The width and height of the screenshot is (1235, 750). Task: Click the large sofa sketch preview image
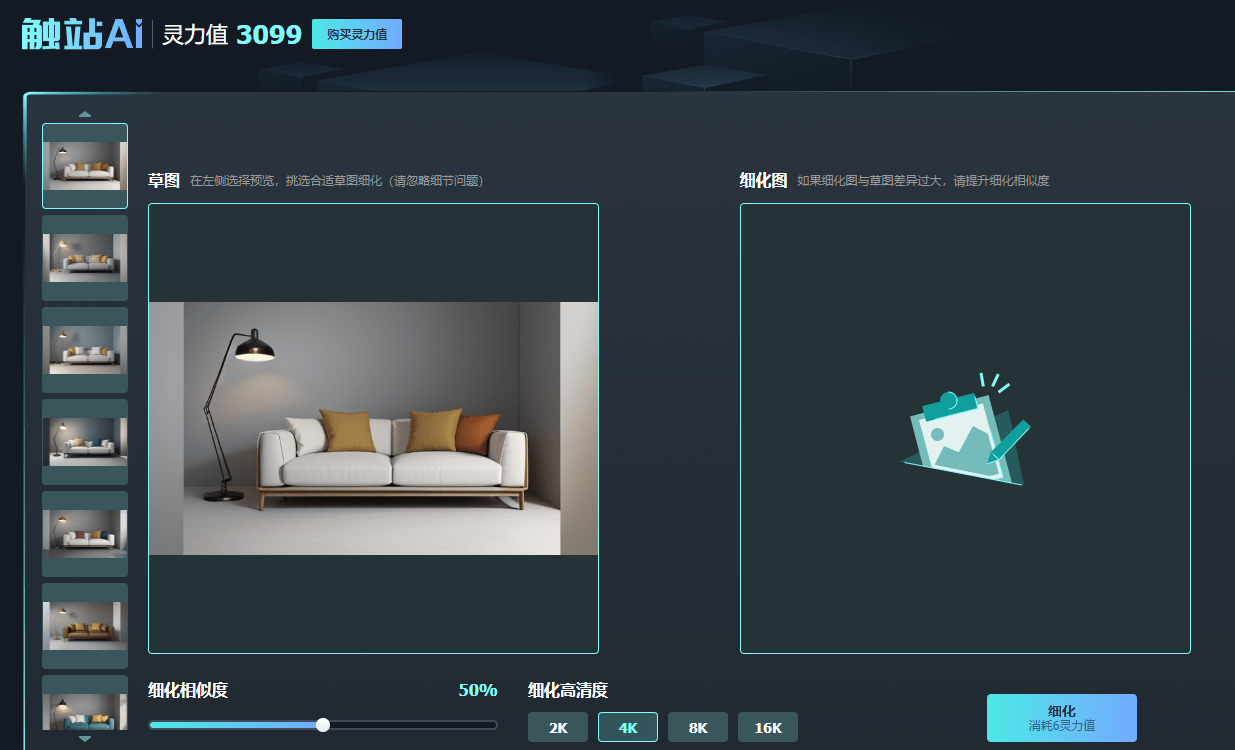coord(373,428)
